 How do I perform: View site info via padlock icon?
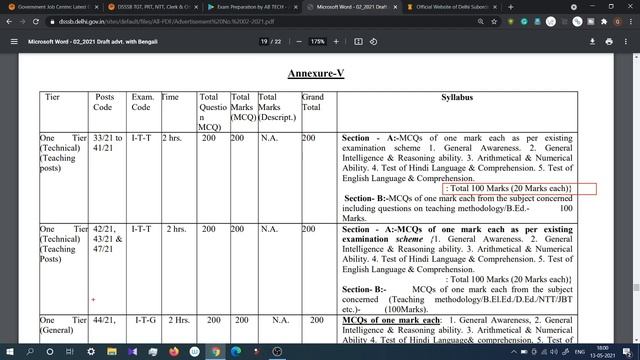[52, 22]
